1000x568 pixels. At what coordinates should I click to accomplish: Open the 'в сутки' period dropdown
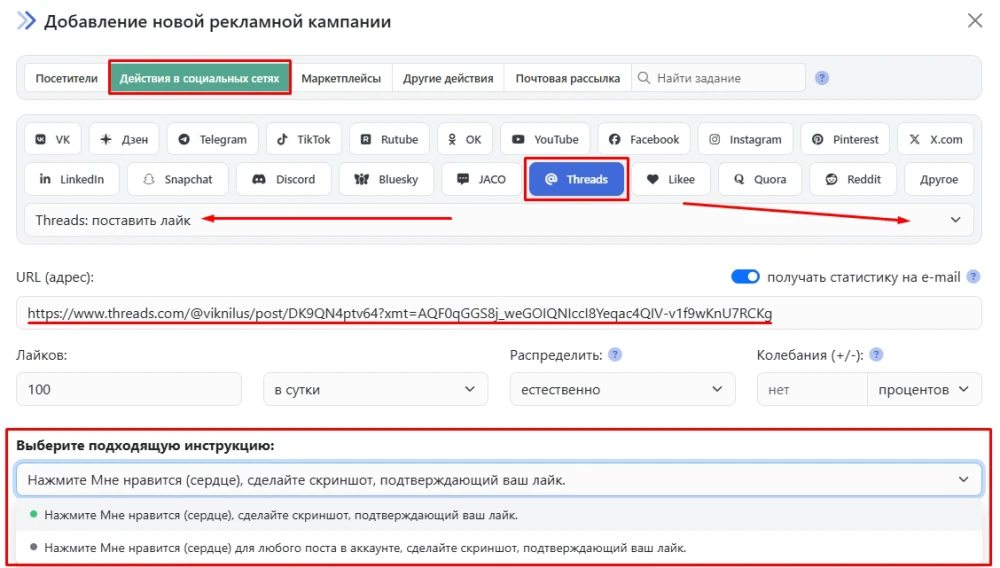pos(375,389)
